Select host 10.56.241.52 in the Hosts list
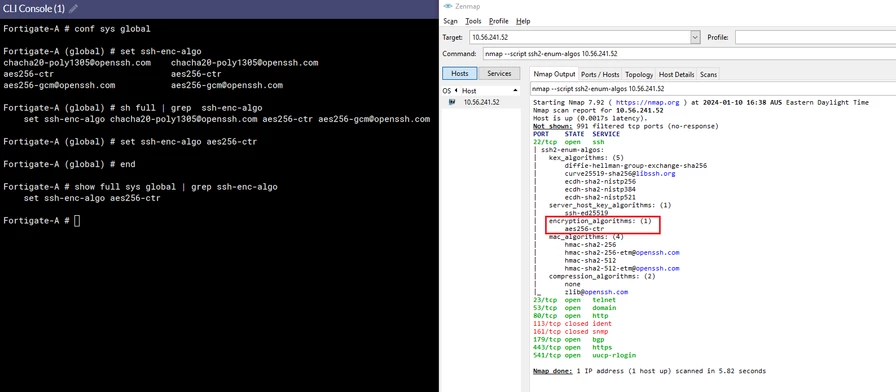The width and height of the screenshot is (896, 392). point(481,102)
